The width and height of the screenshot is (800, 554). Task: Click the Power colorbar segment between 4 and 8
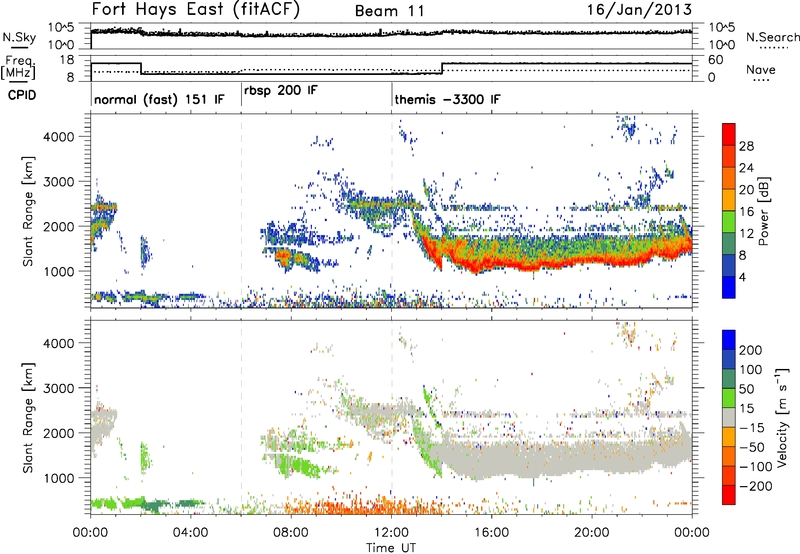pyautogui.click(x=729, y=266)
